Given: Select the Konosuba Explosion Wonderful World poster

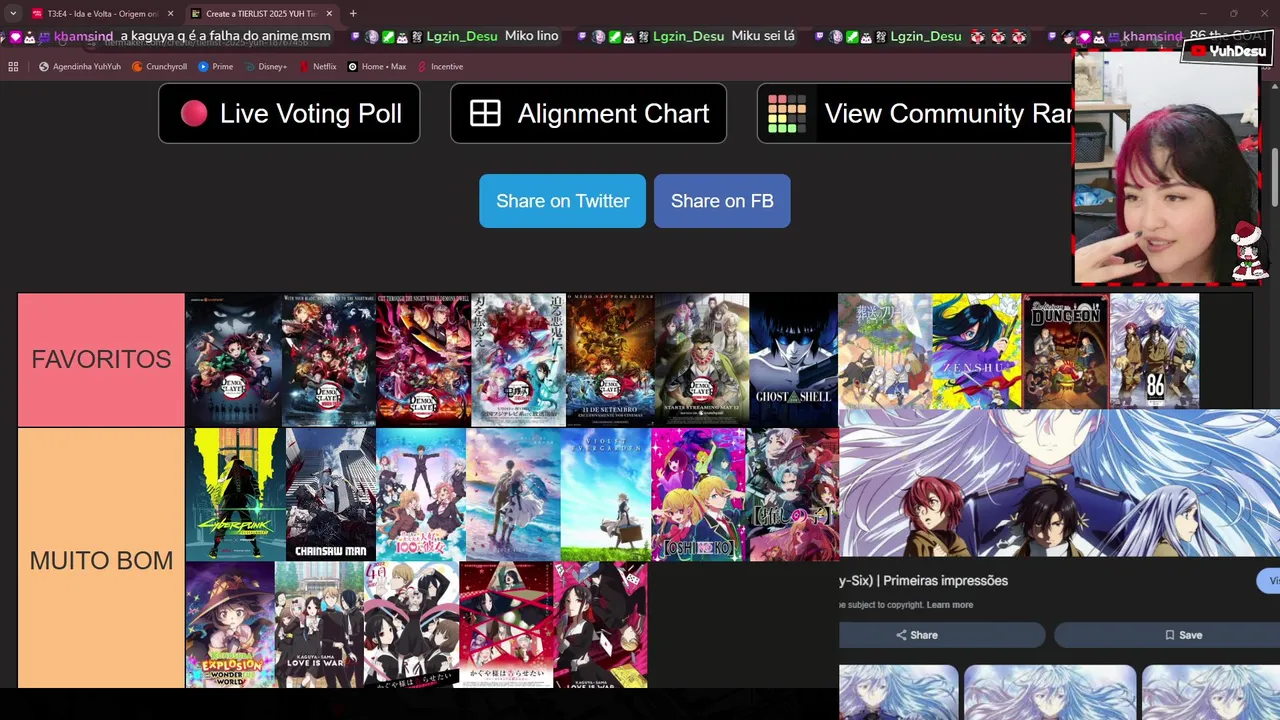Looking at the screenshot, I should [x=230, y=625].
